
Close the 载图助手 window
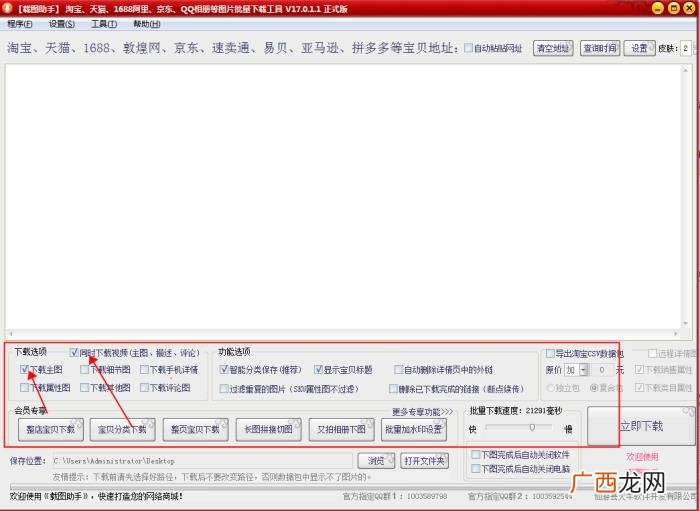690,8
